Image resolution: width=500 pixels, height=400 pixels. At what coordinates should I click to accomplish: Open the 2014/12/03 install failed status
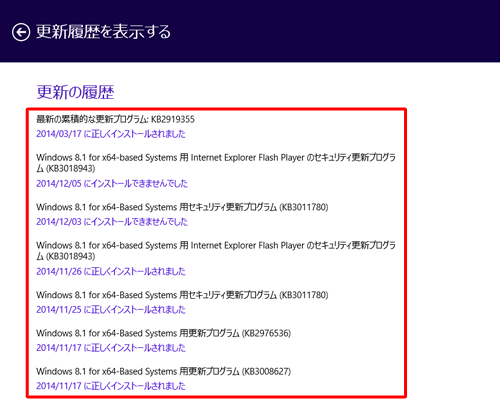point(112,222)
